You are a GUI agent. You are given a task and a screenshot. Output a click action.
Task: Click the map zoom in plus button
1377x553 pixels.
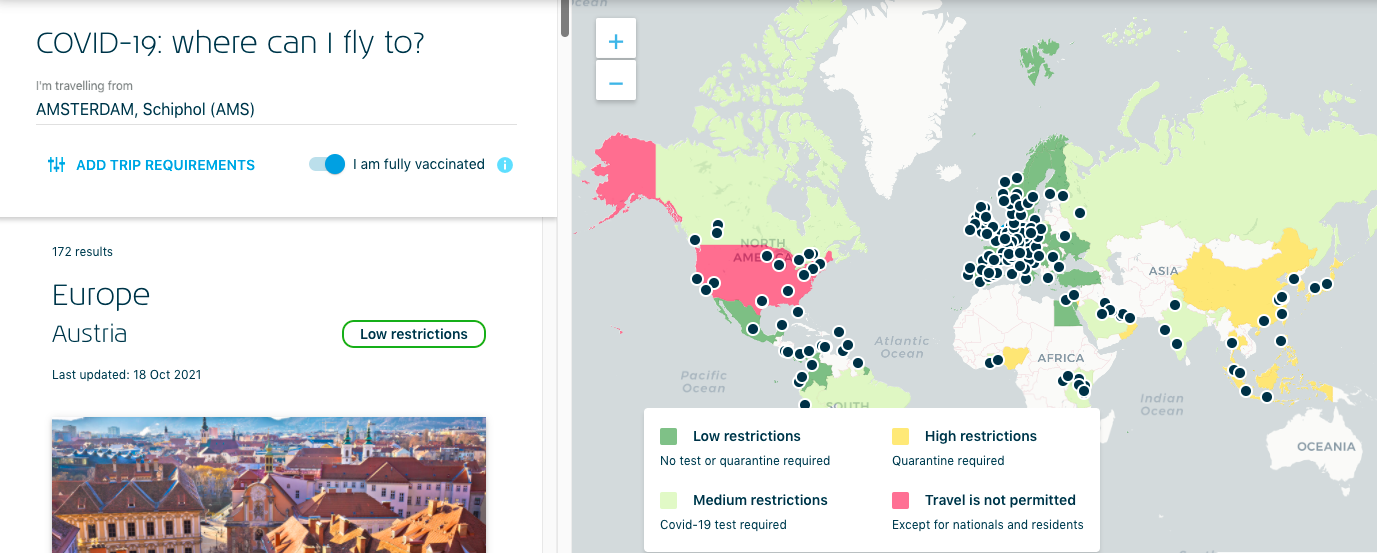[616, 41]
